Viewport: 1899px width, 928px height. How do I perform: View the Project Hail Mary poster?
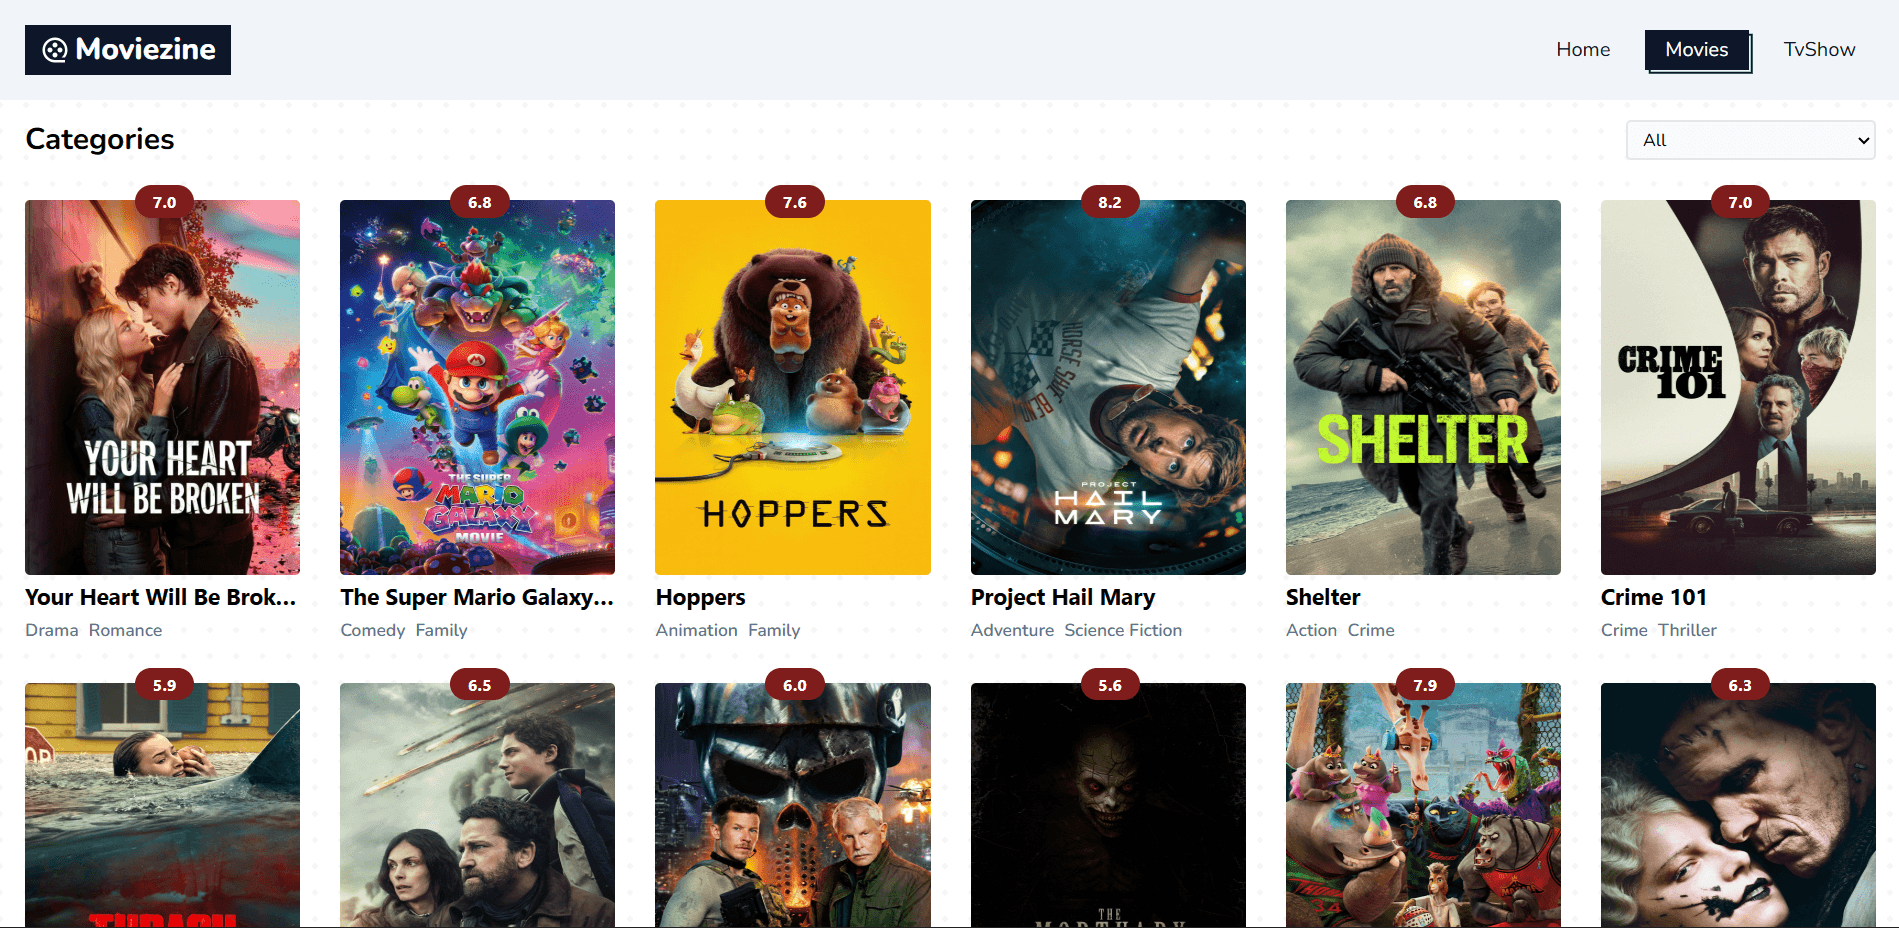1108,387
